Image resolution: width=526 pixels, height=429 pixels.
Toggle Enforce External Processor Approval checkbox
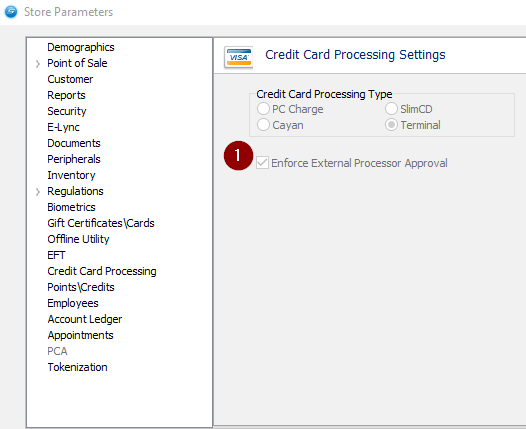coord(262,163)
